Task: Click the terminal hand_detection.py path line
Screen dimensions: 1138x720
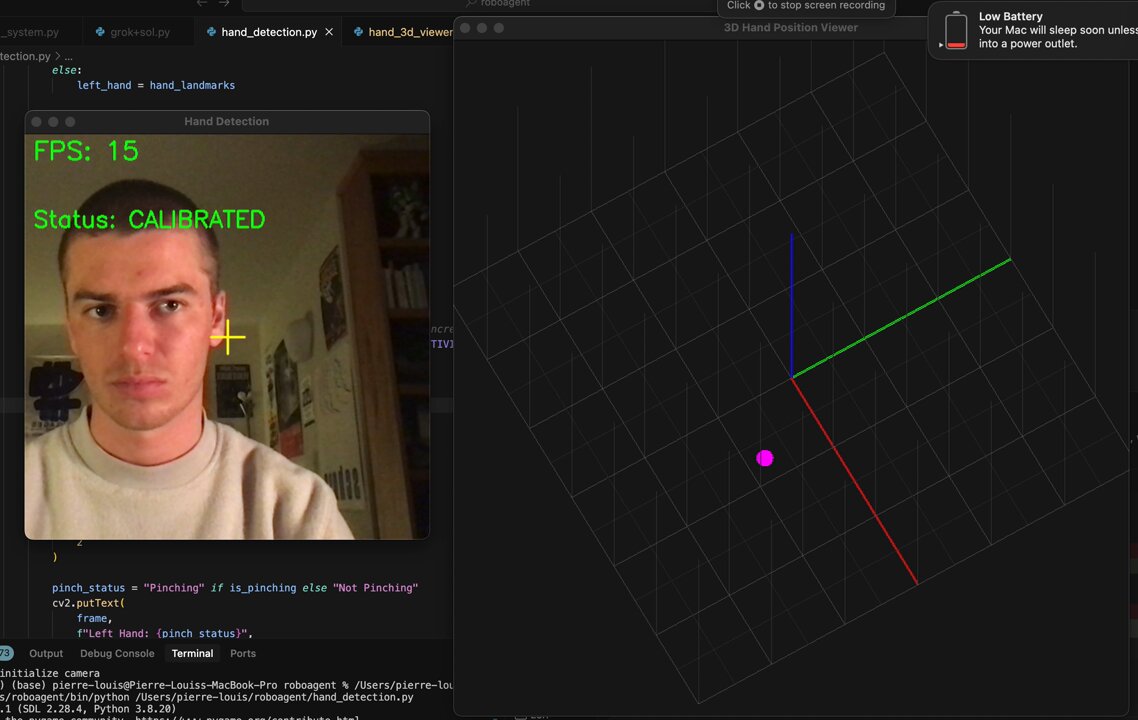Action: (207, 697)
